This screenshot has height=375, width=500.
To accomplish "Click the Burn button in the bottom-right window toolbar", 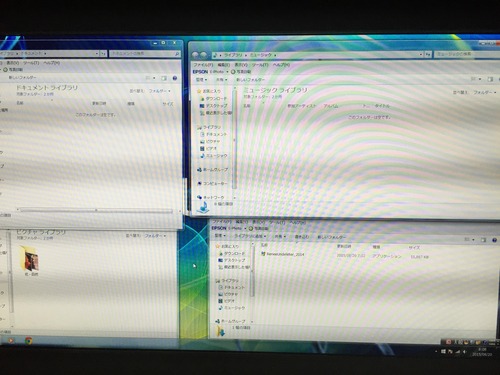I will coord(302,237).
